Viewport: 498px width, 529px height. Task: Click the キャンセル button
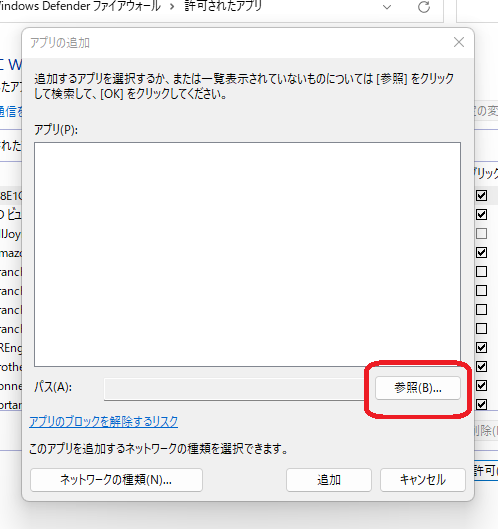click(423, 479)
